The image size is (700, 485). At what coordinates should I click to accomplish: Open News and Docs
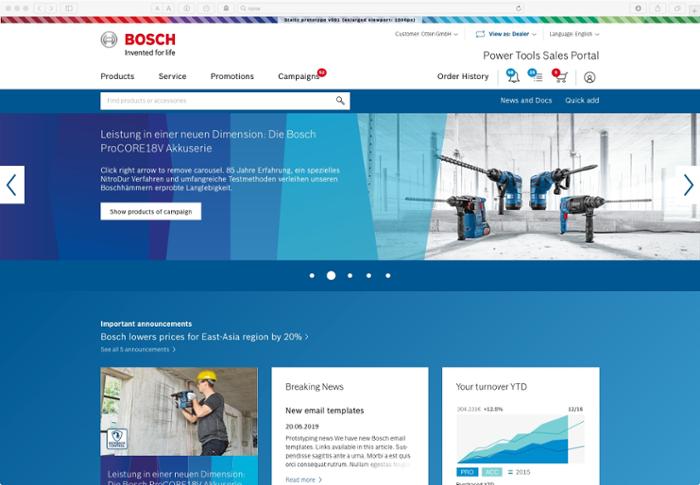coord(526,100)
